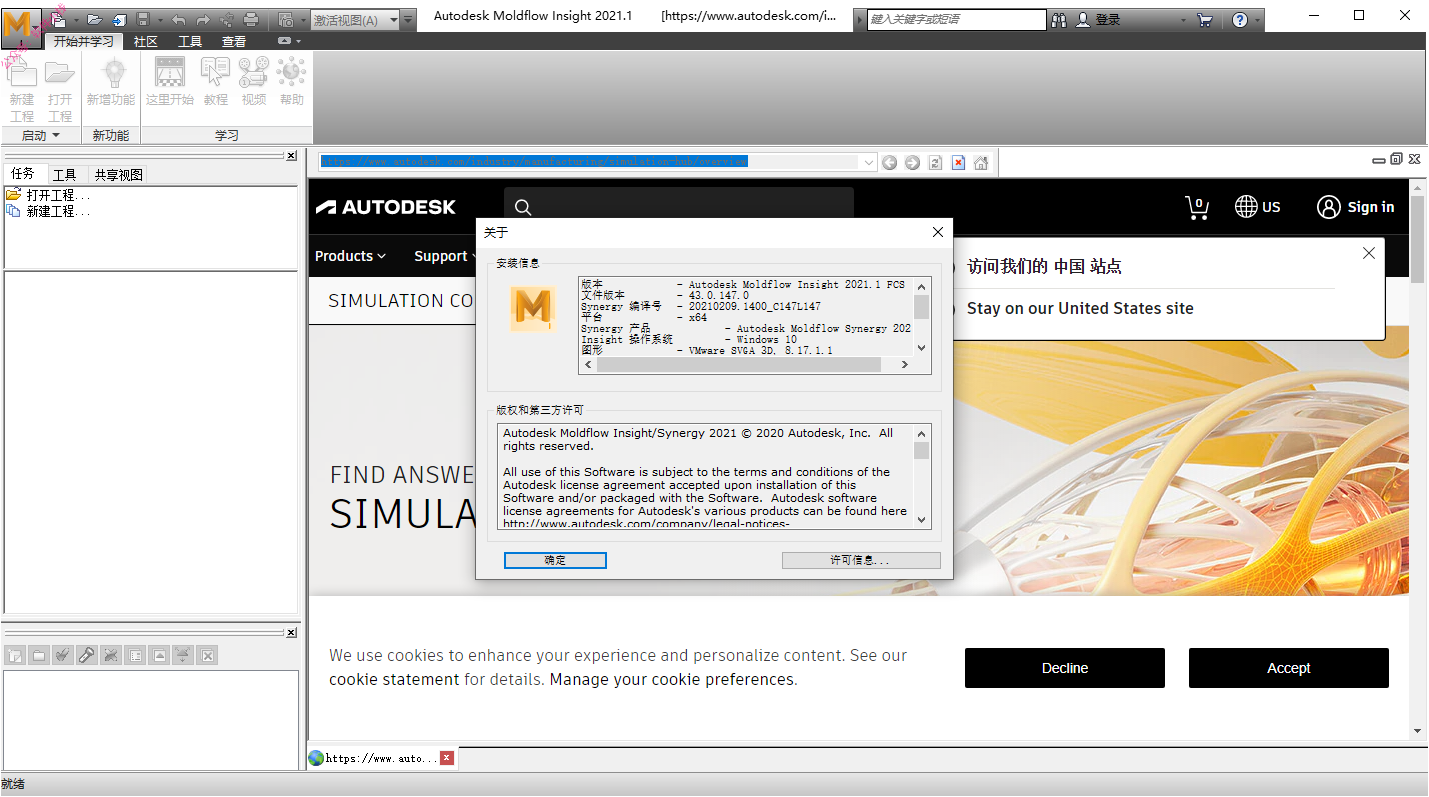Viewport: 1429px width, 797px height.
Task: Expand the 激活视图(A) dropdown
Action: tap(393, 20)
